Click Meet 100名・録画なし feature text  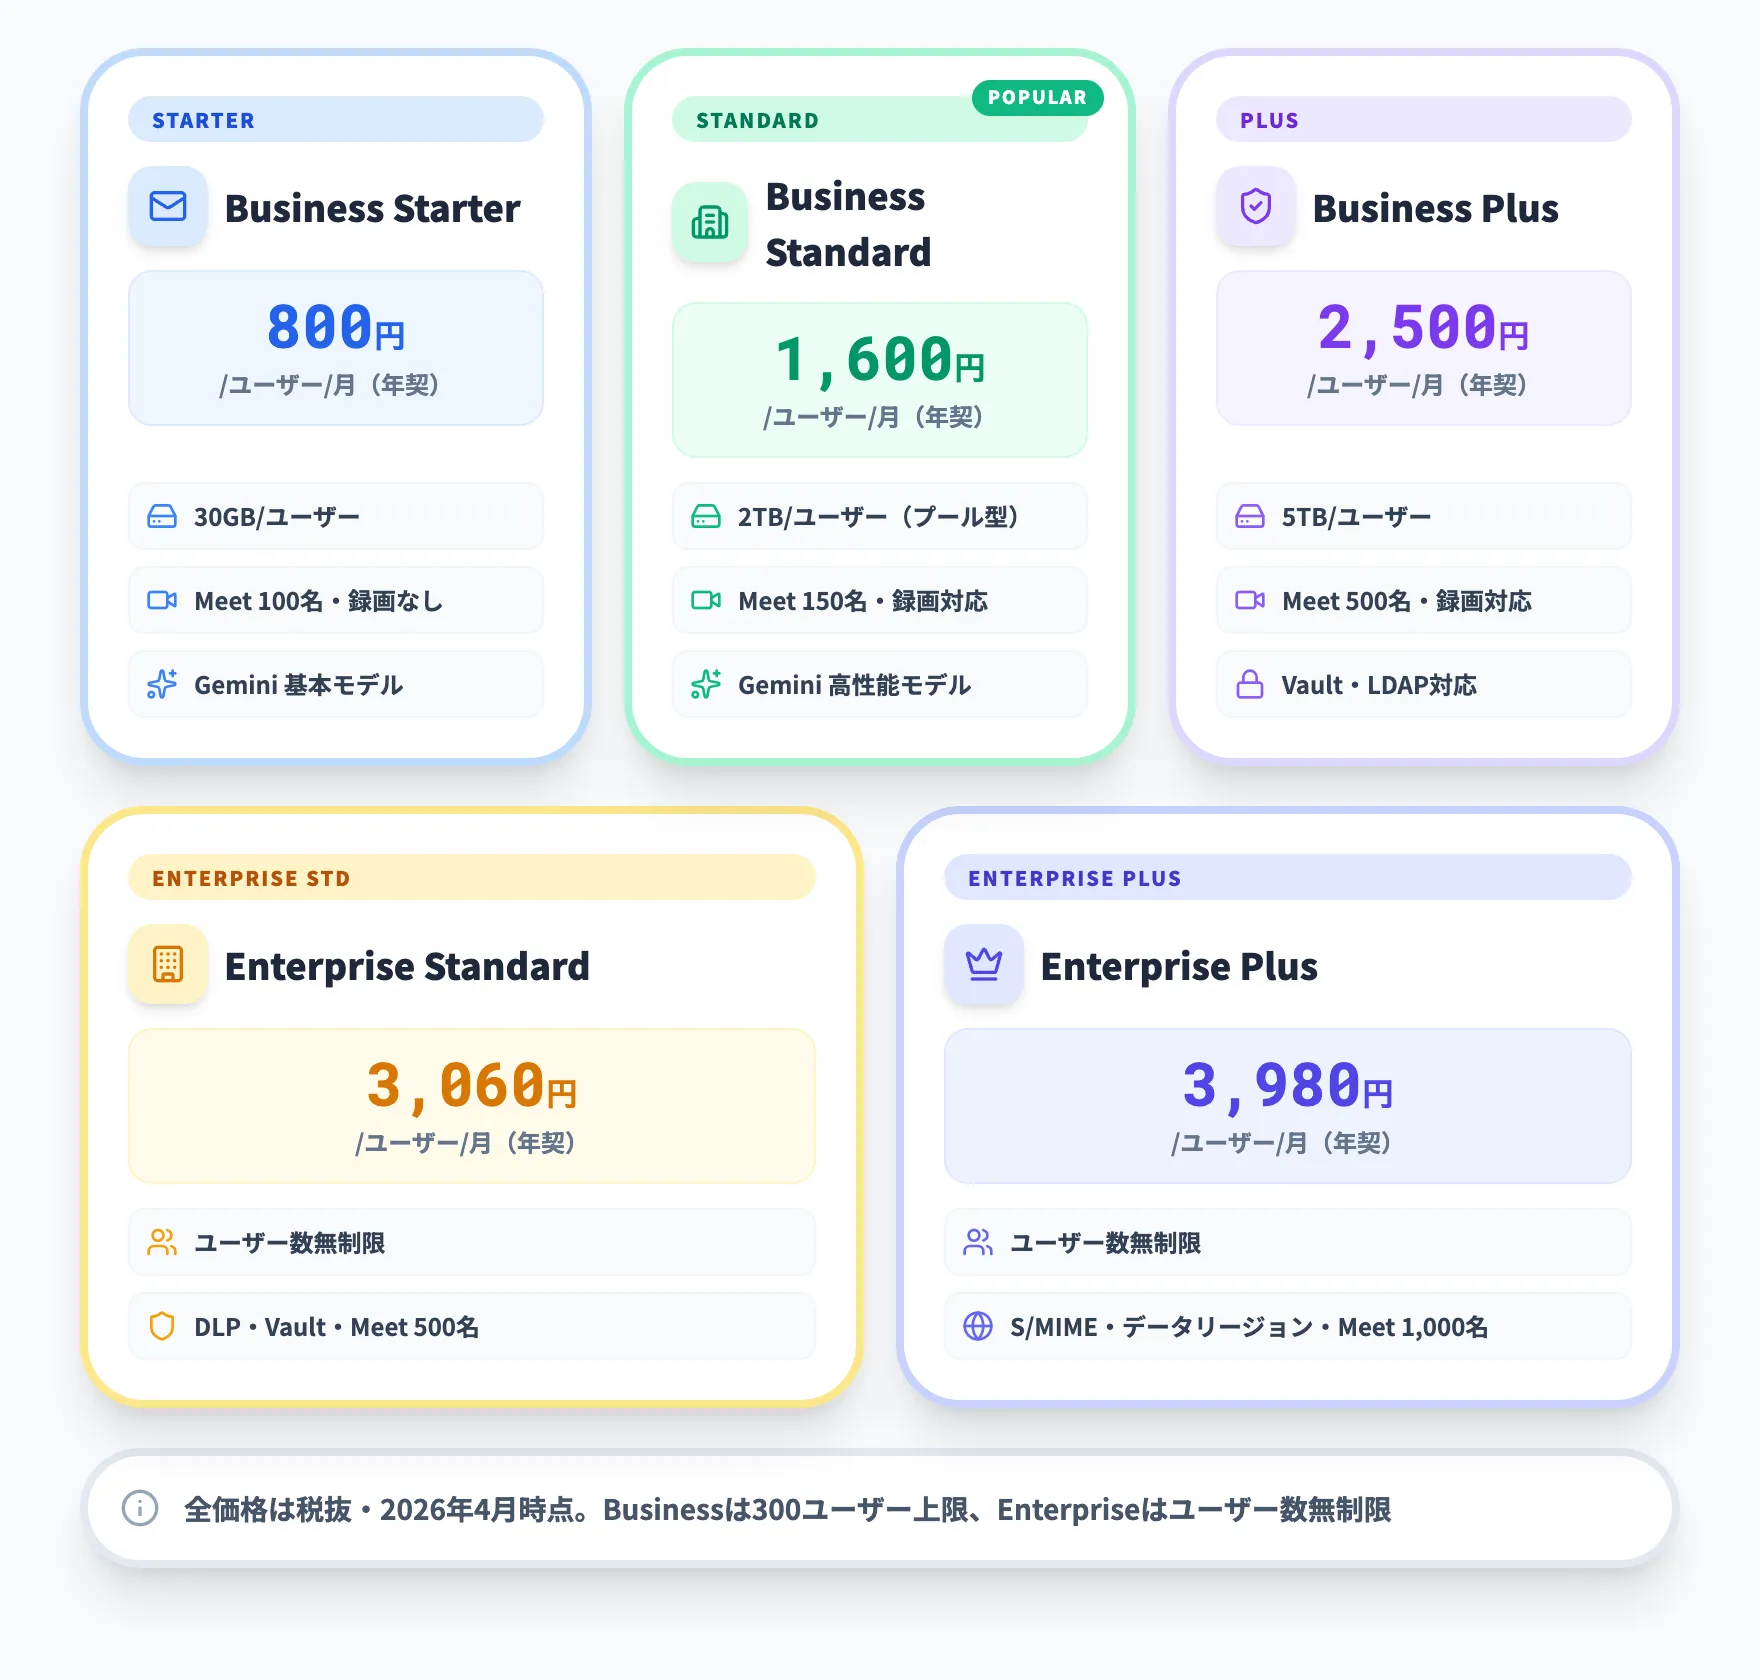319,601
